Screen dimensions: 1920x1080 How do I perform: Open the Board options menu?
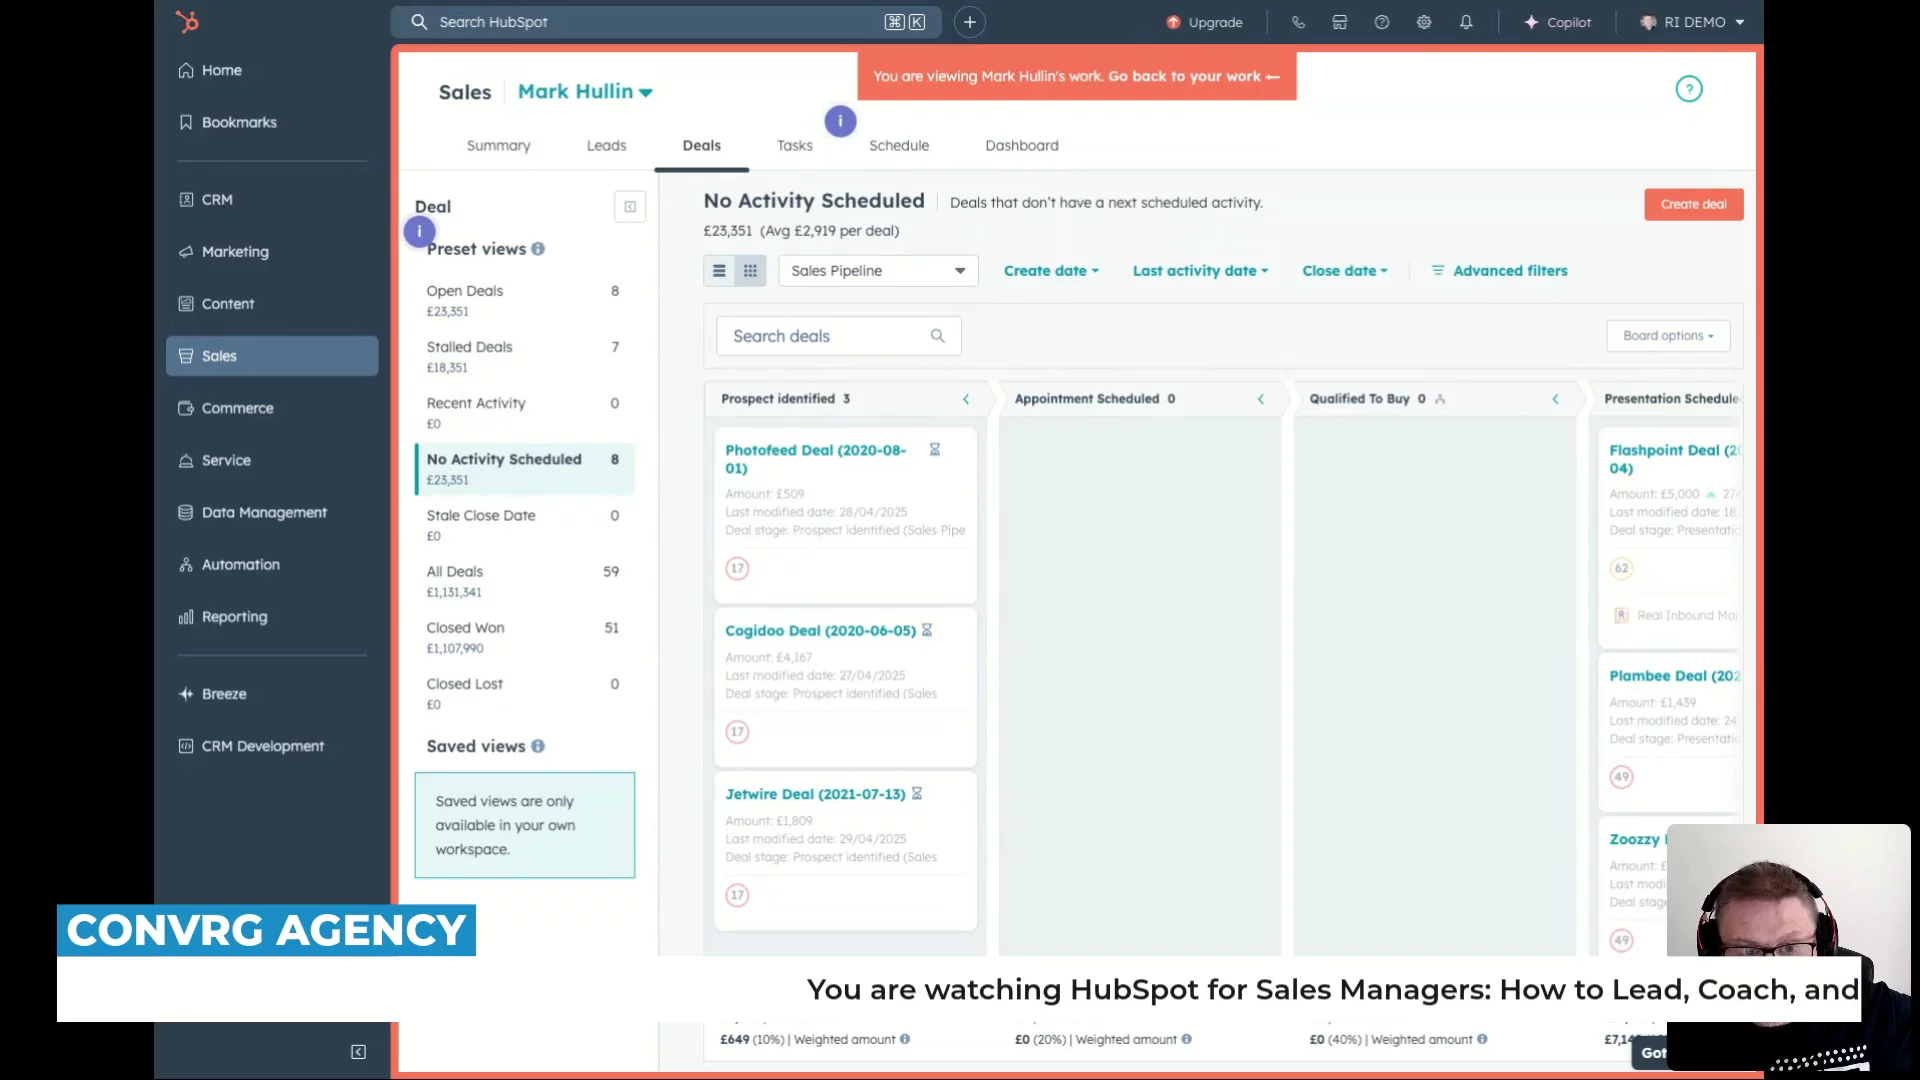point(1668,336)
